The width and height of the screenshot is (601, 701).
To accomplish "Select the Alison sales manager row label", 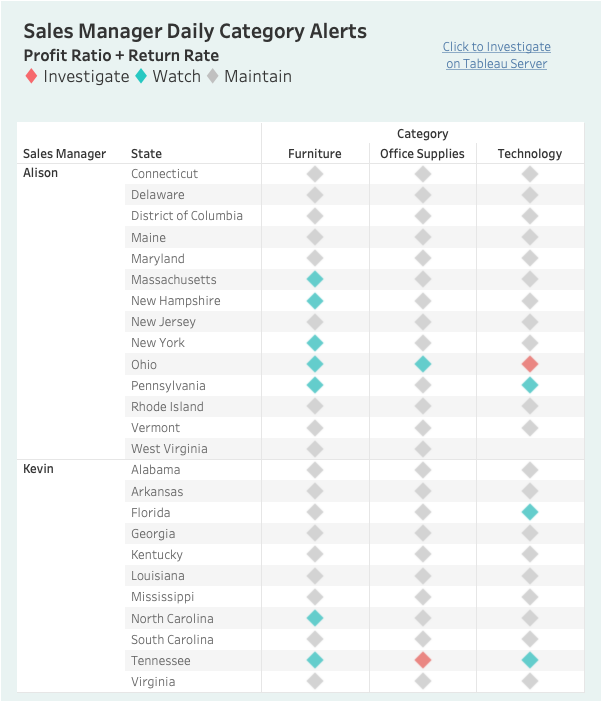I will pos(41,173).
